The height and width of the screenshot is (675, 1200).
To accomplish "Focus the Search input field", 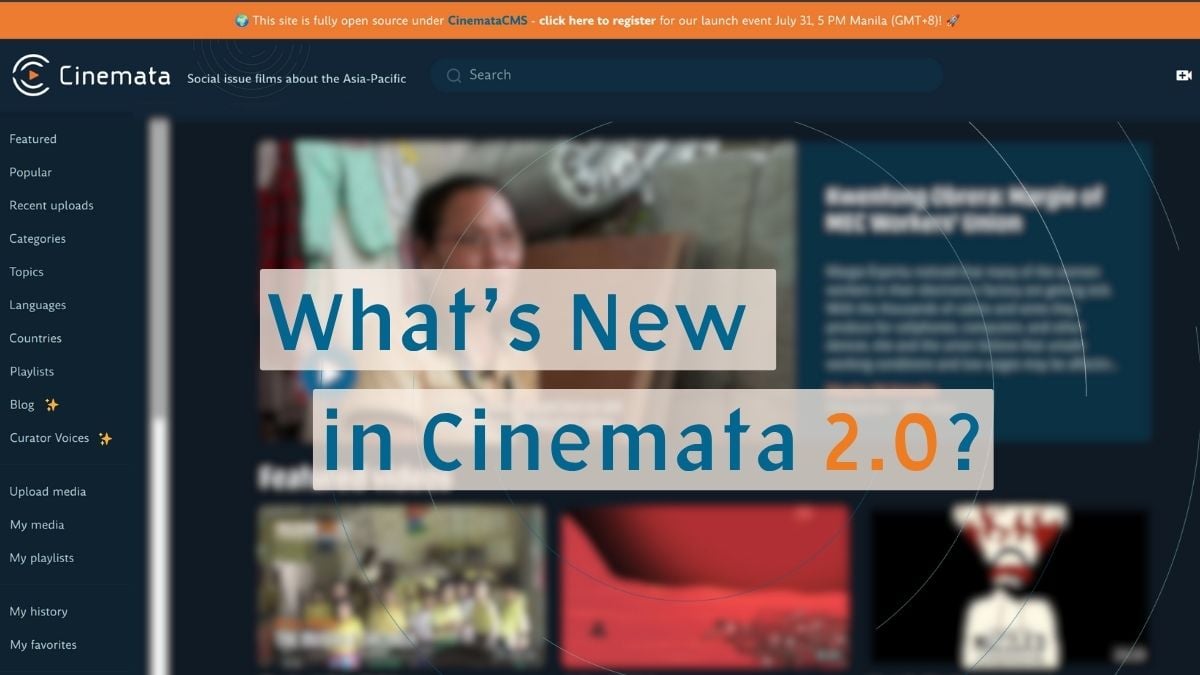I will [x=687, y=75].
